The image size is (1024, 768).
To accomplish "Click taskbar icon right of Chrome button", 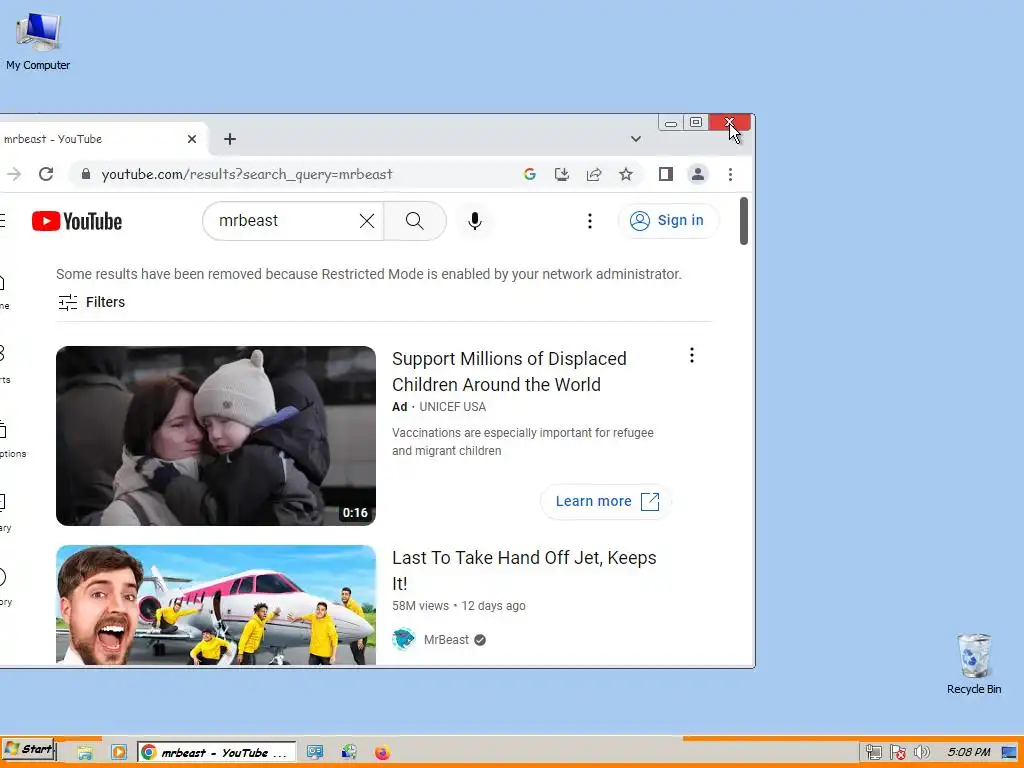I will (315, 752).
